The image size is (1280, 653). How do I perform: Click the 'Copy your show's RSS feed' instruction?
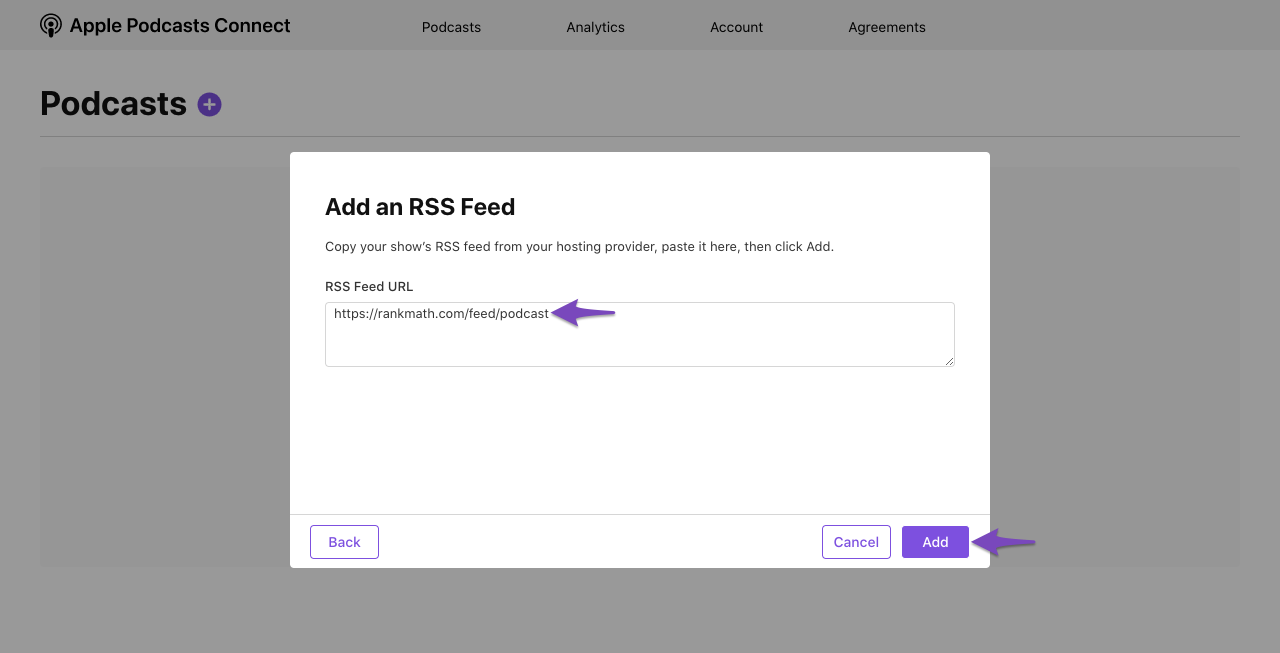pyautogui.click(x=579, y=246)
